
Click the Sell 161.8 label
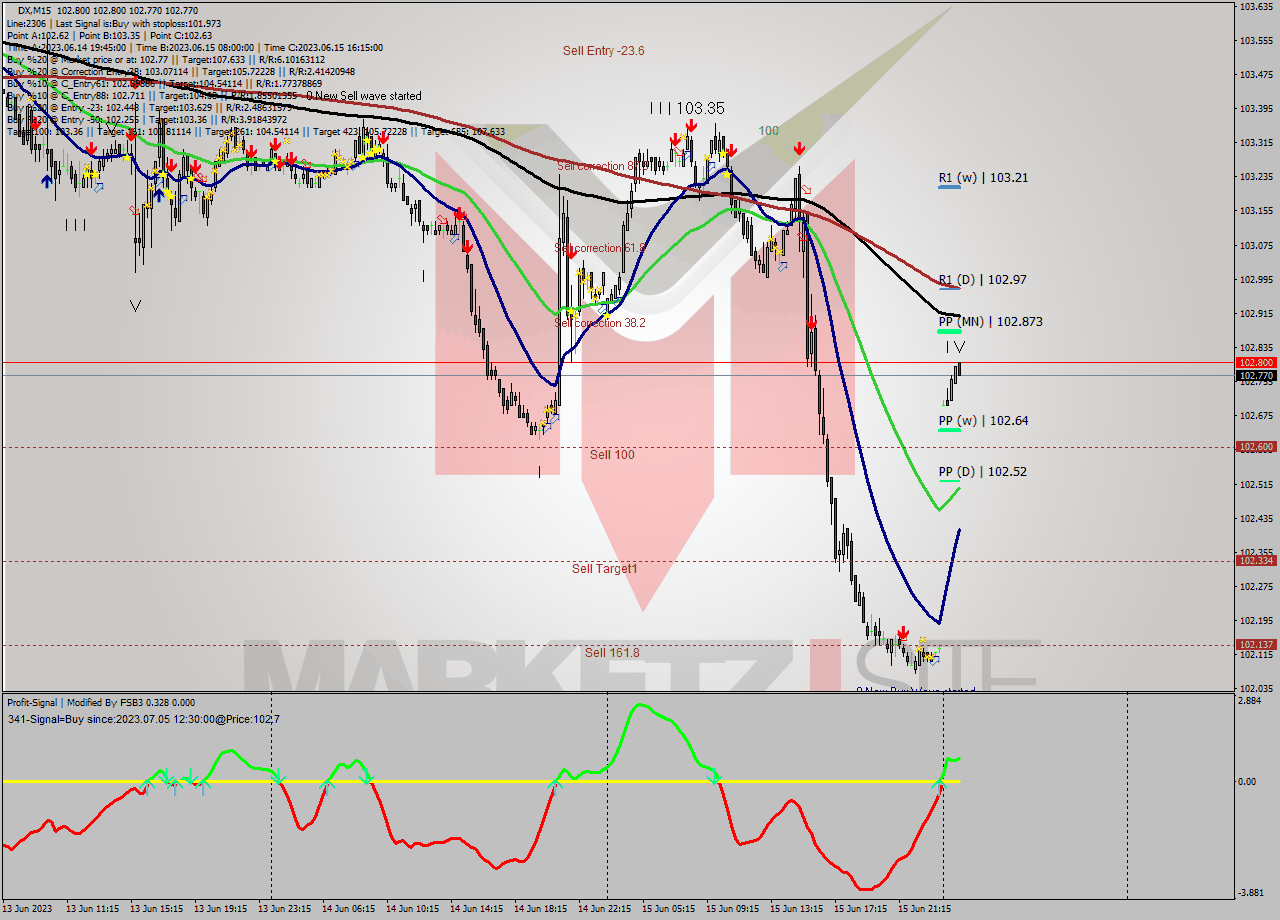(x=612, y=653)
